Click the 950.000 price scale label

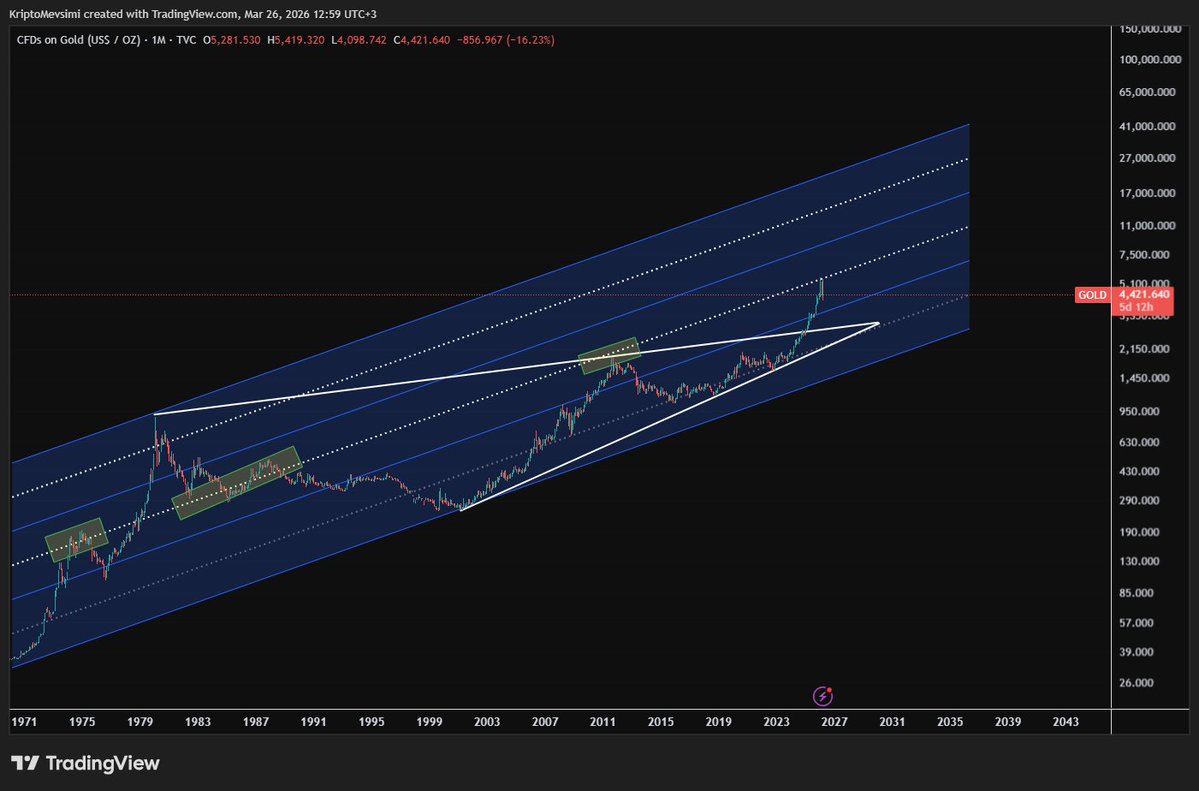pos(1139,412)
